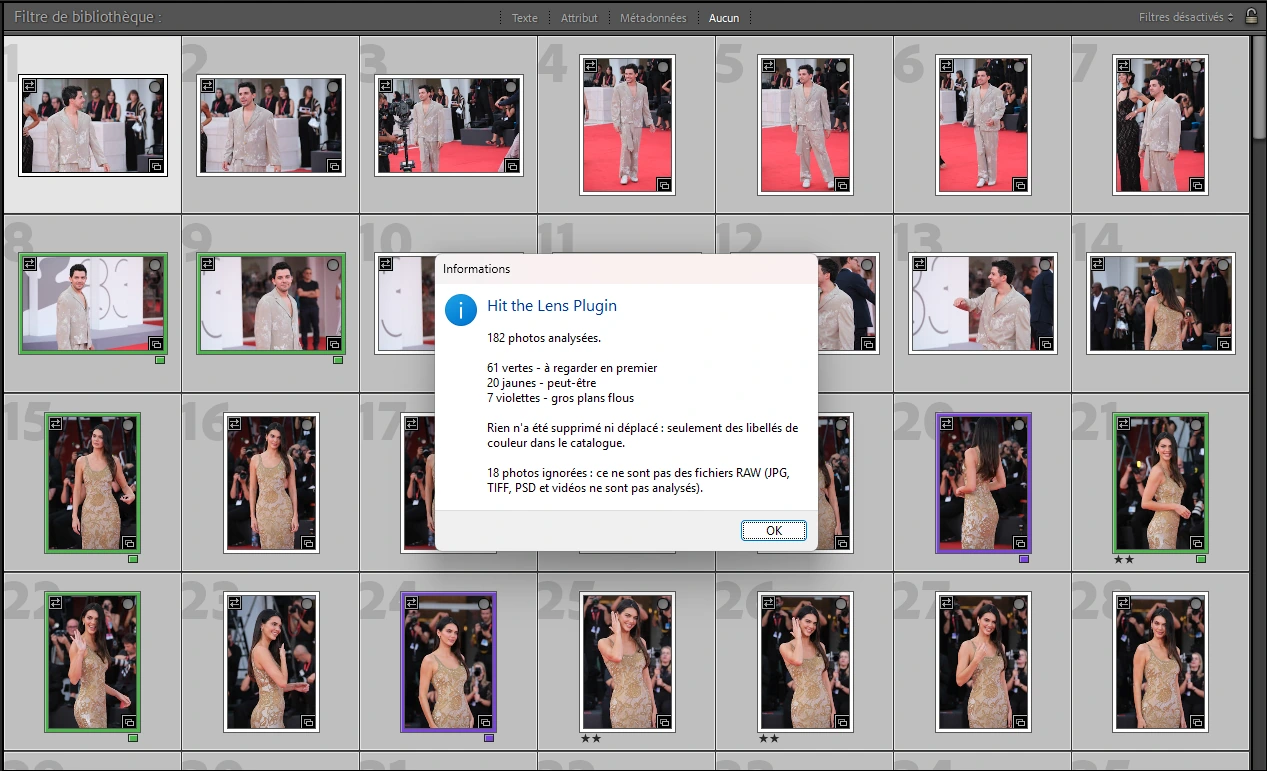1267x771 pixels.
Task: Toggle quick collection circle on photo 5
Action: tap(841, 66)
